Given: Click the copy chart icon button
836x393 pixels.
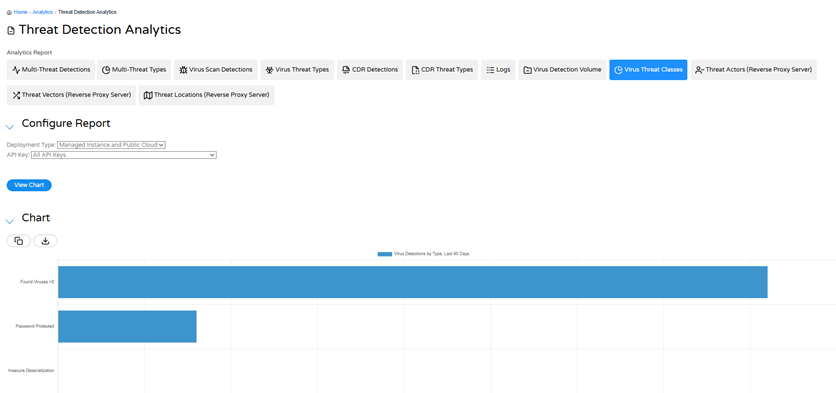Looking at the screenshot, I should coord(19,241).
